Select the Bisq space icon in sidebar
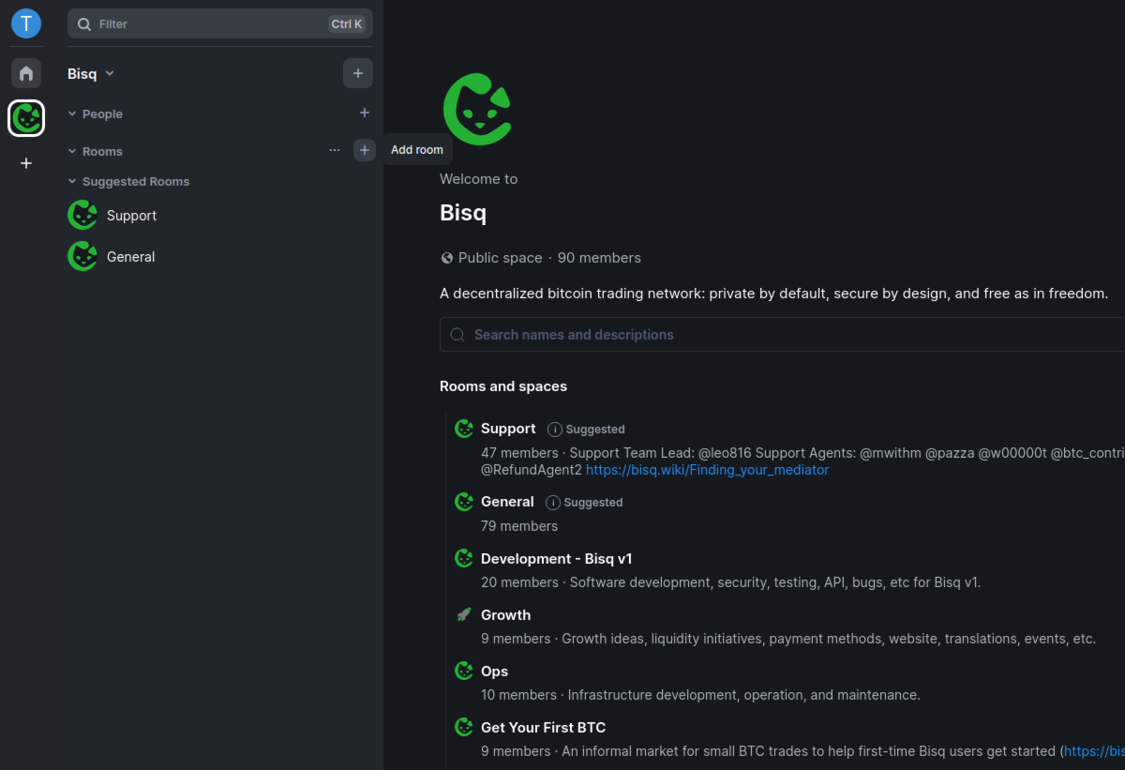Screen dimensions: 1125x770 [26, 118]
